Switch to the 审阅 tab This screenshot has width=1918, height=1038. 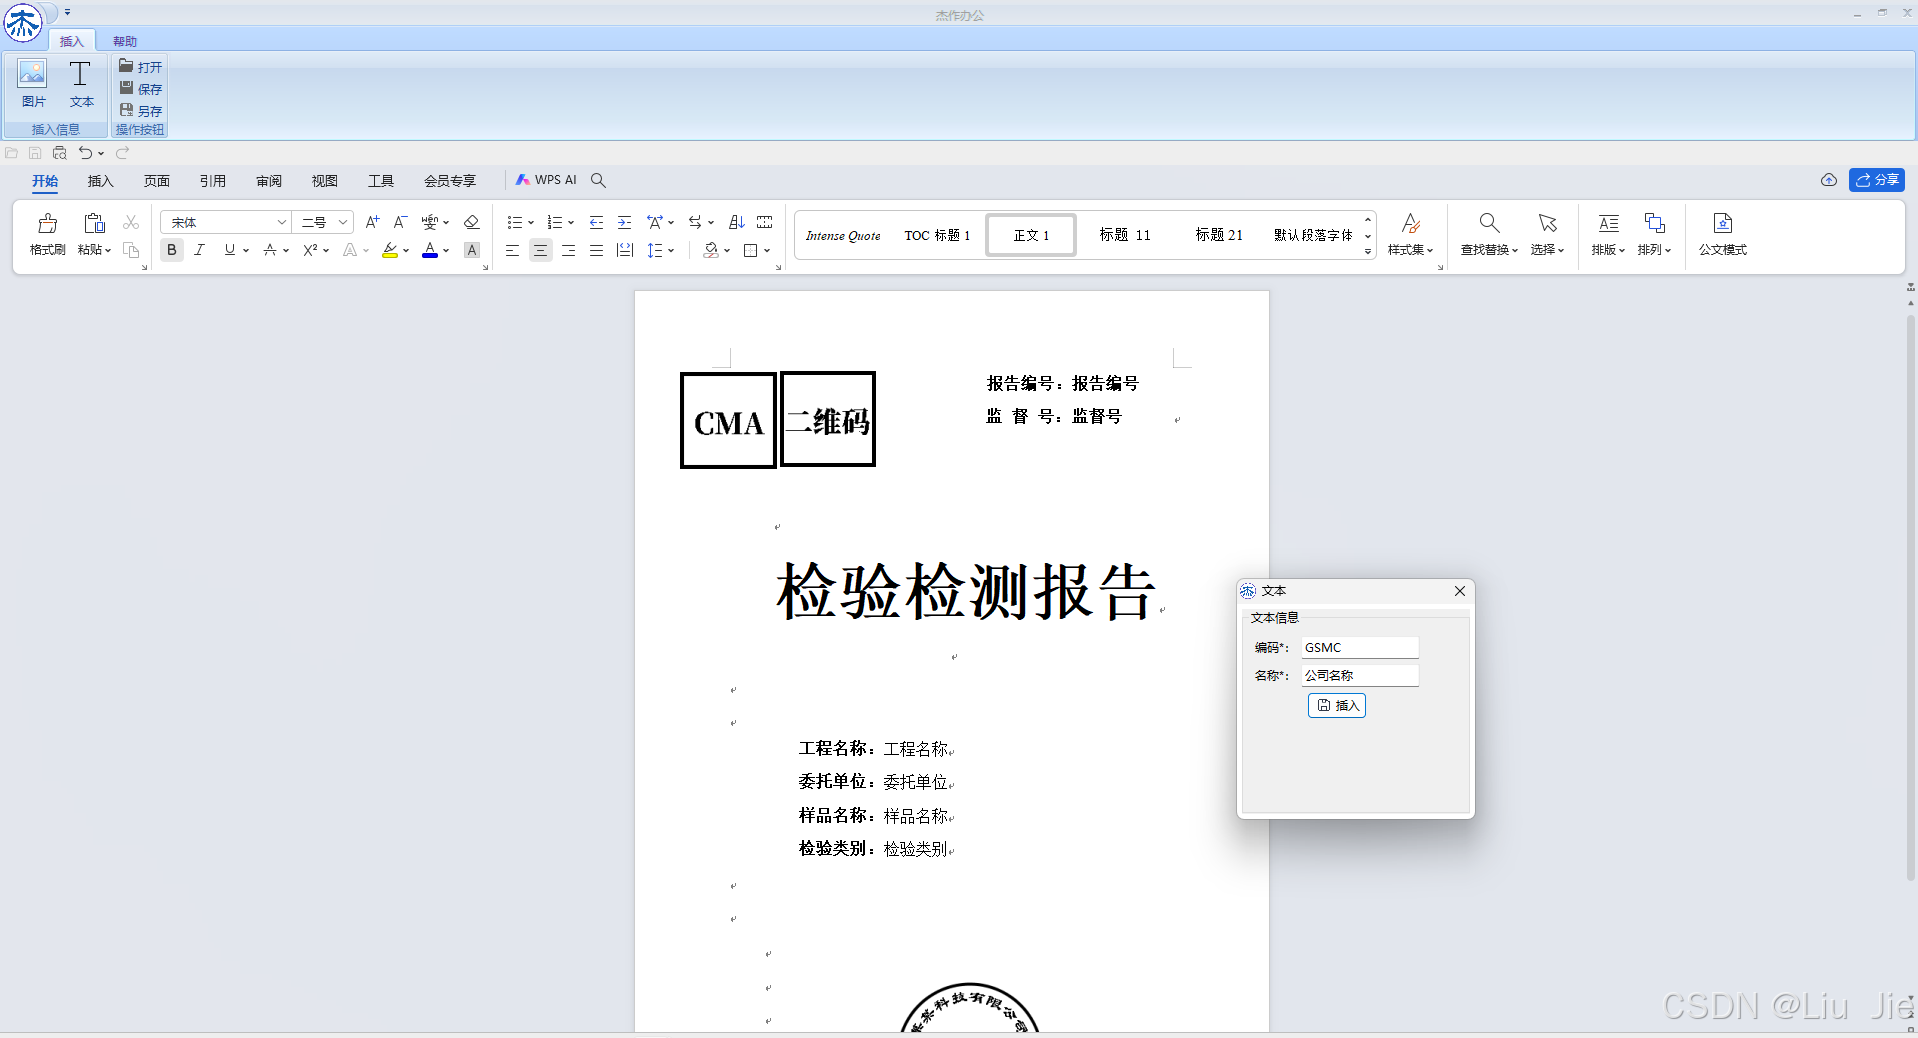click(269, 181)
